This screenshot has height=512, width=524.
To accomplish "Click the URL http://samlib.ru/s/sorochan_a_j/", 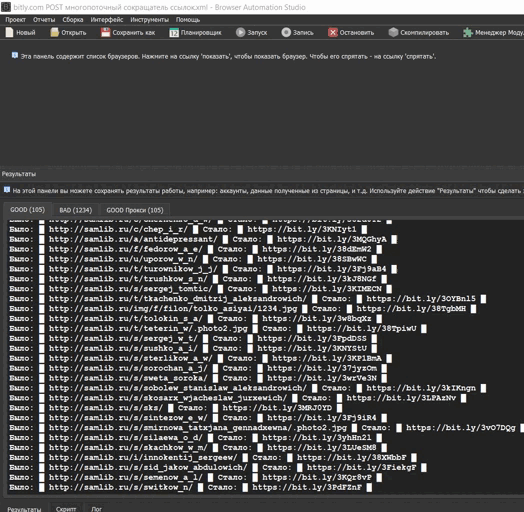I will pyautogui.click(x=128, y=368).
